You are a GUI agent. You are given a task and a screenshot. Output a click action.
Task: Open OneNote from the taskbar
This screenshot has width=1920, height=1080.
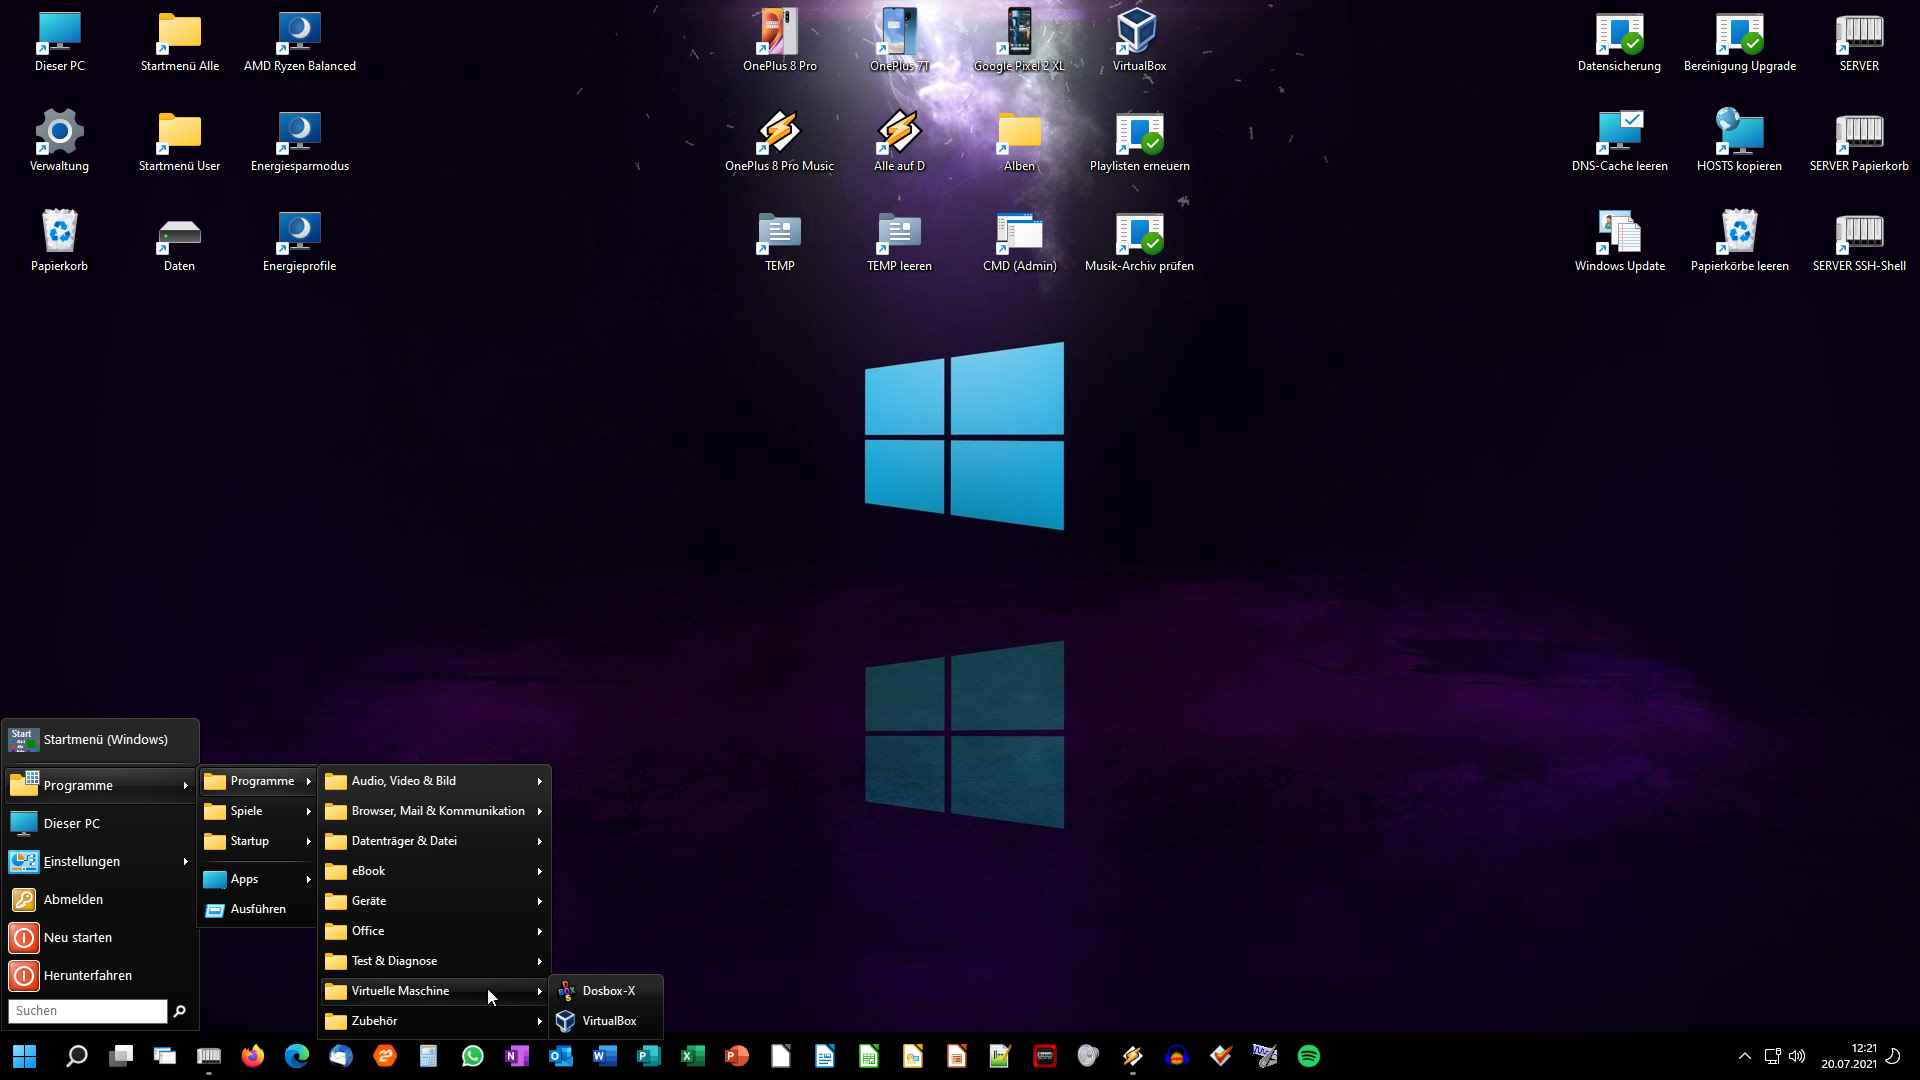(517, 1056)
